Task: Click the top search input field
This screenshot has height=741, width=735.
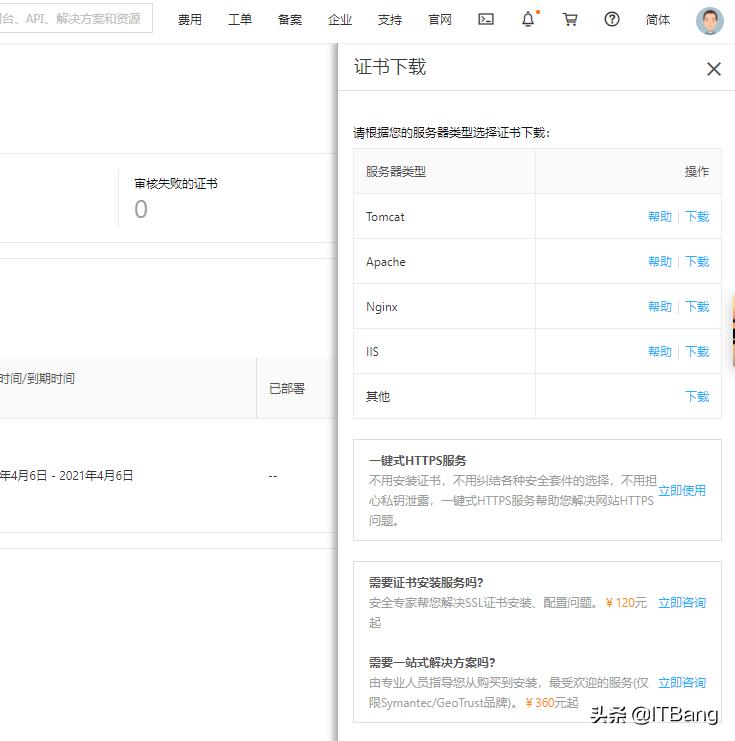Action: [x=76, y=18]
